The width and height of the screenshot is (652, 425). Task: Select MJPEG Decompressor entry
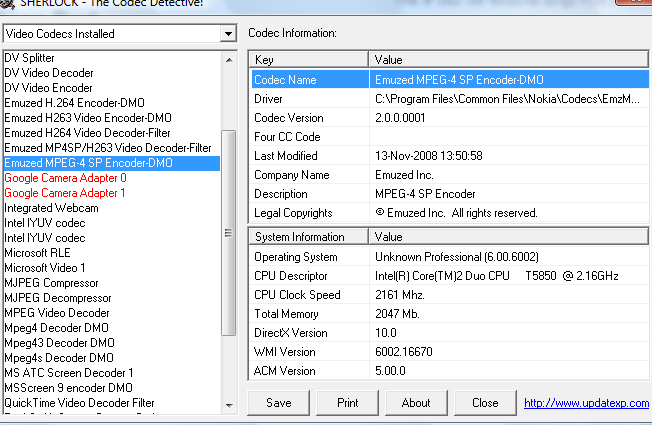[112, 298]
